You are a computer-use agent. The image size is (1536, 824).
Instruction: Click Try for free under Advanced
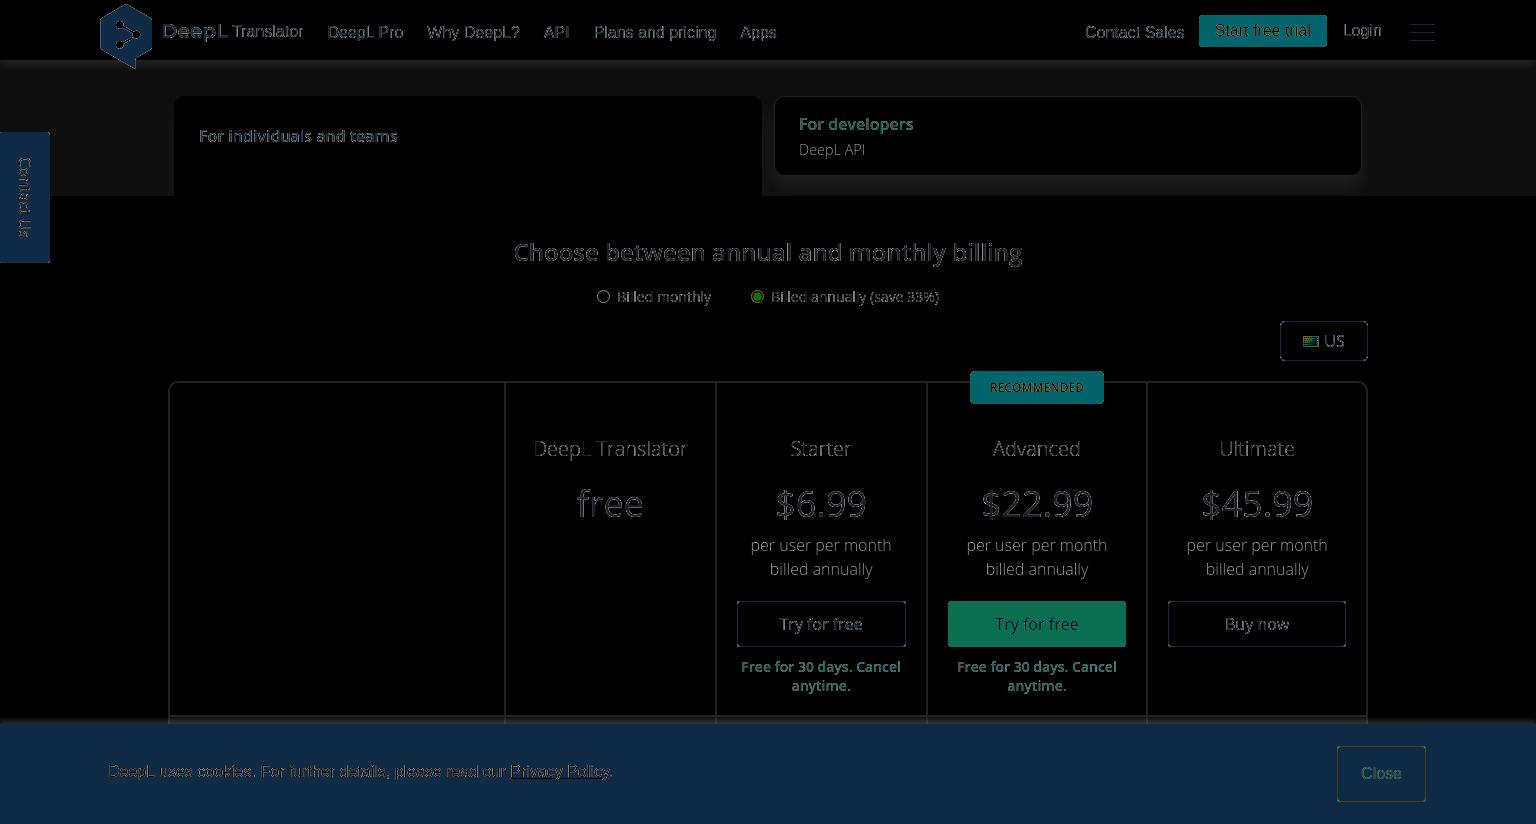point(1037,624)
